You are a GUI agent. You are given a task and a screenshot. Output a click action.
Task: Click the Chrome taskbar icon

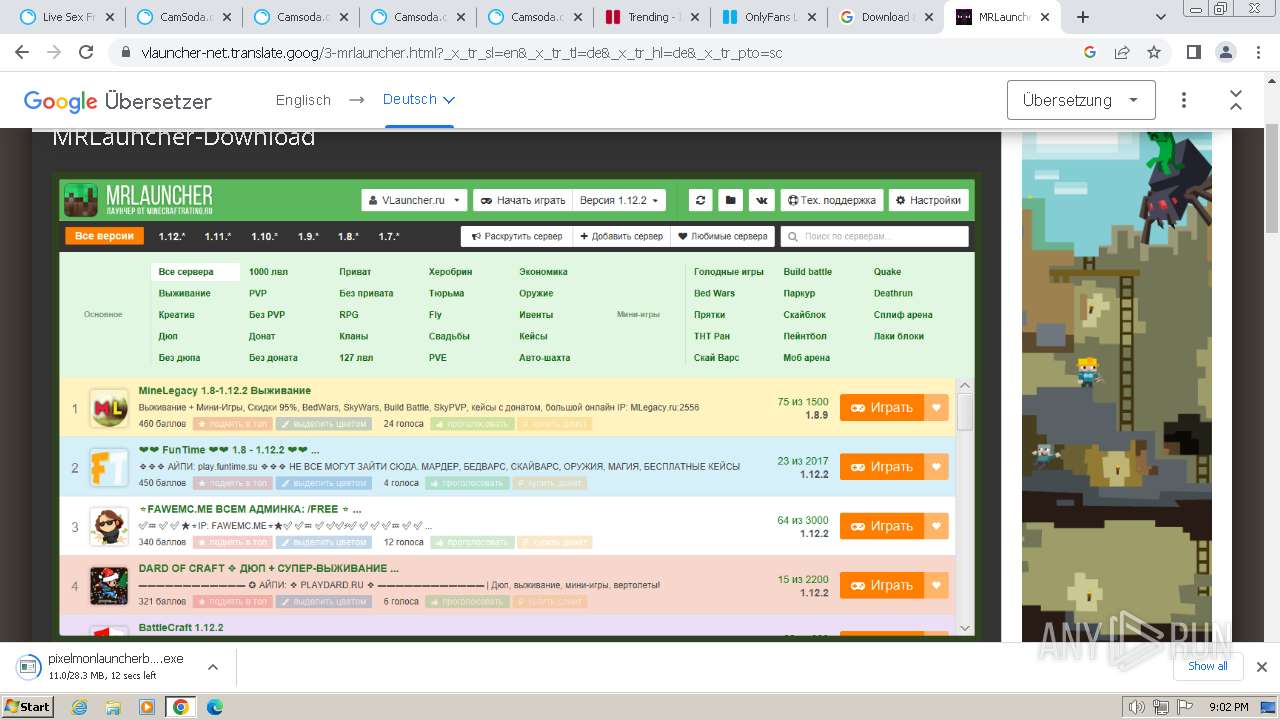[x=181, y=707]
